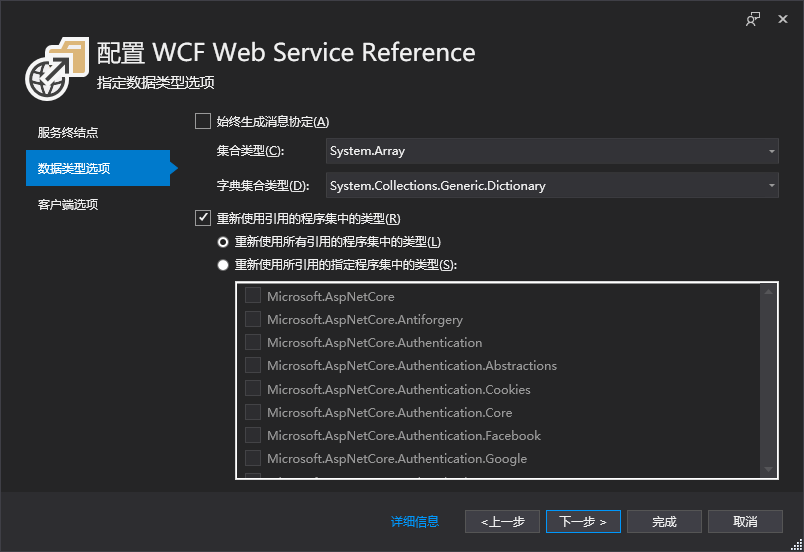Enable 始终生成消息协定 checkbox
The image size is (804, 552).
203,121
